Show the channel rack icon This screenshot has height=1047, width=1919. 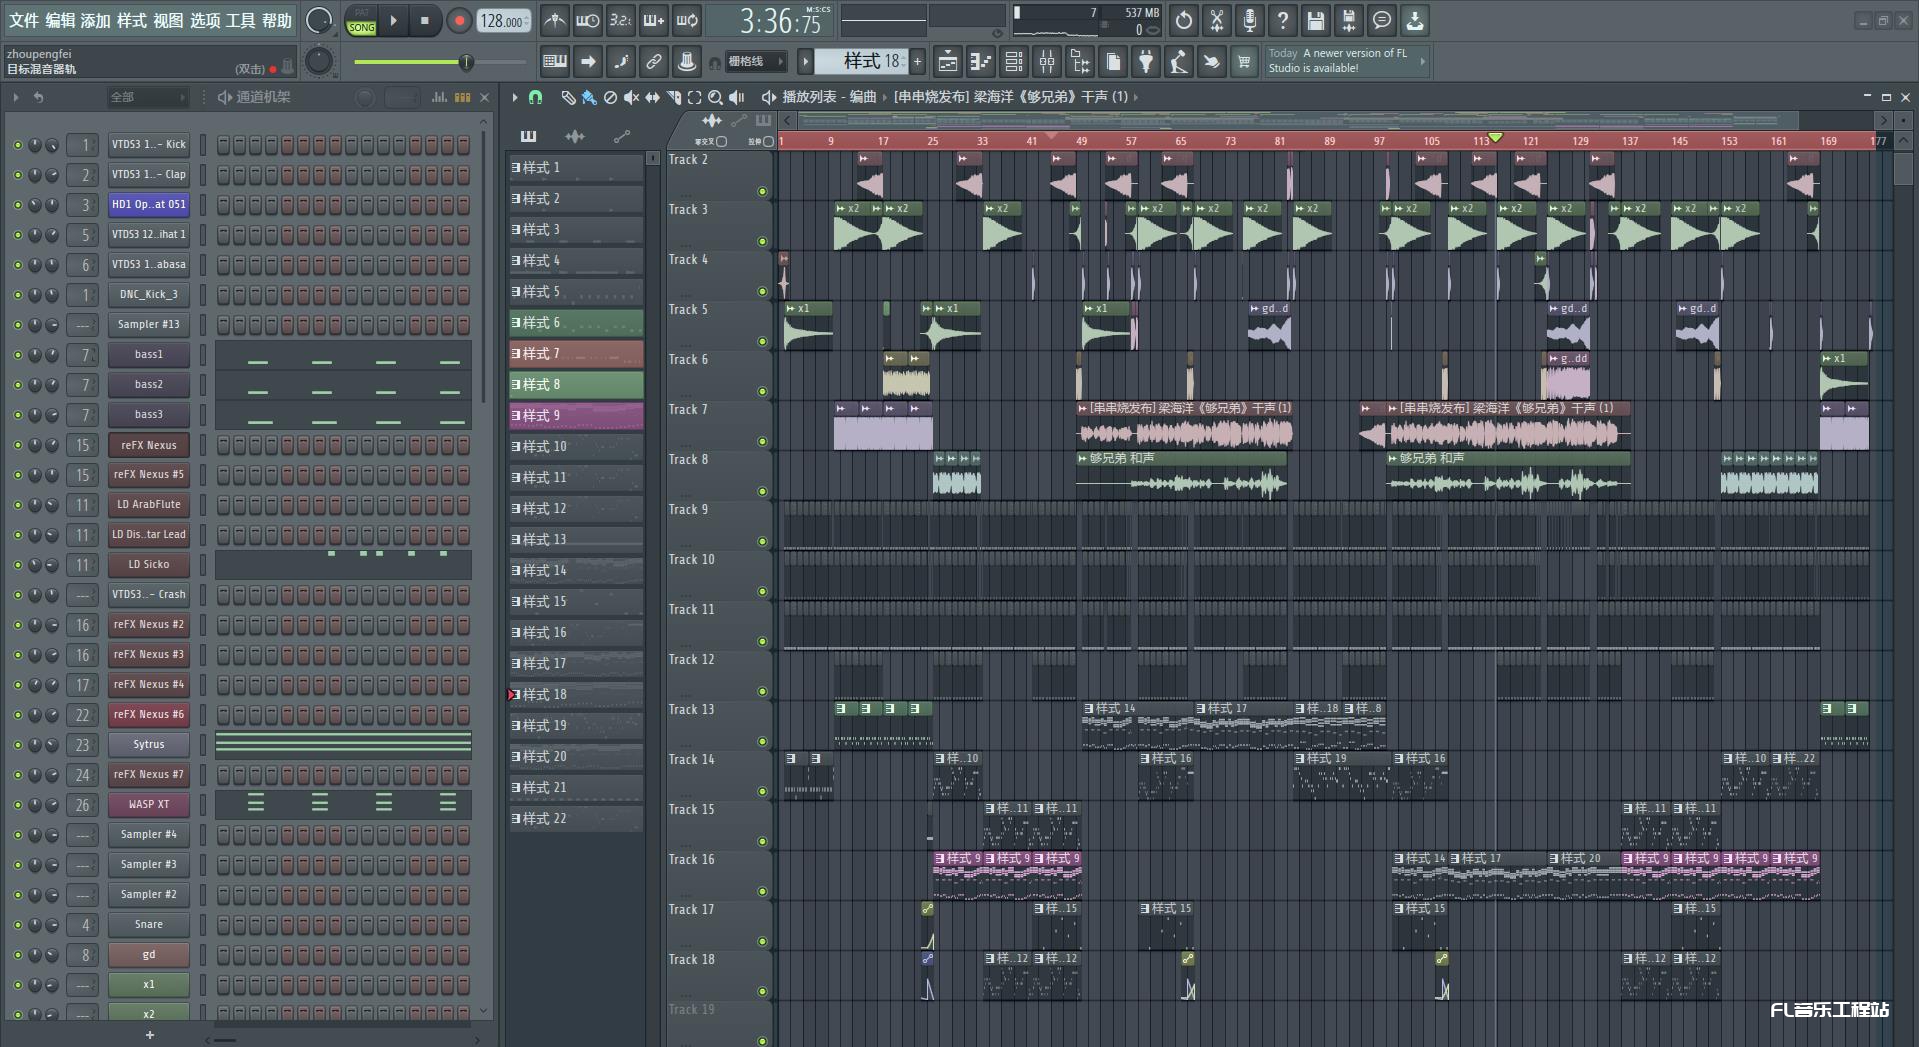click(x=1014, y=62)
